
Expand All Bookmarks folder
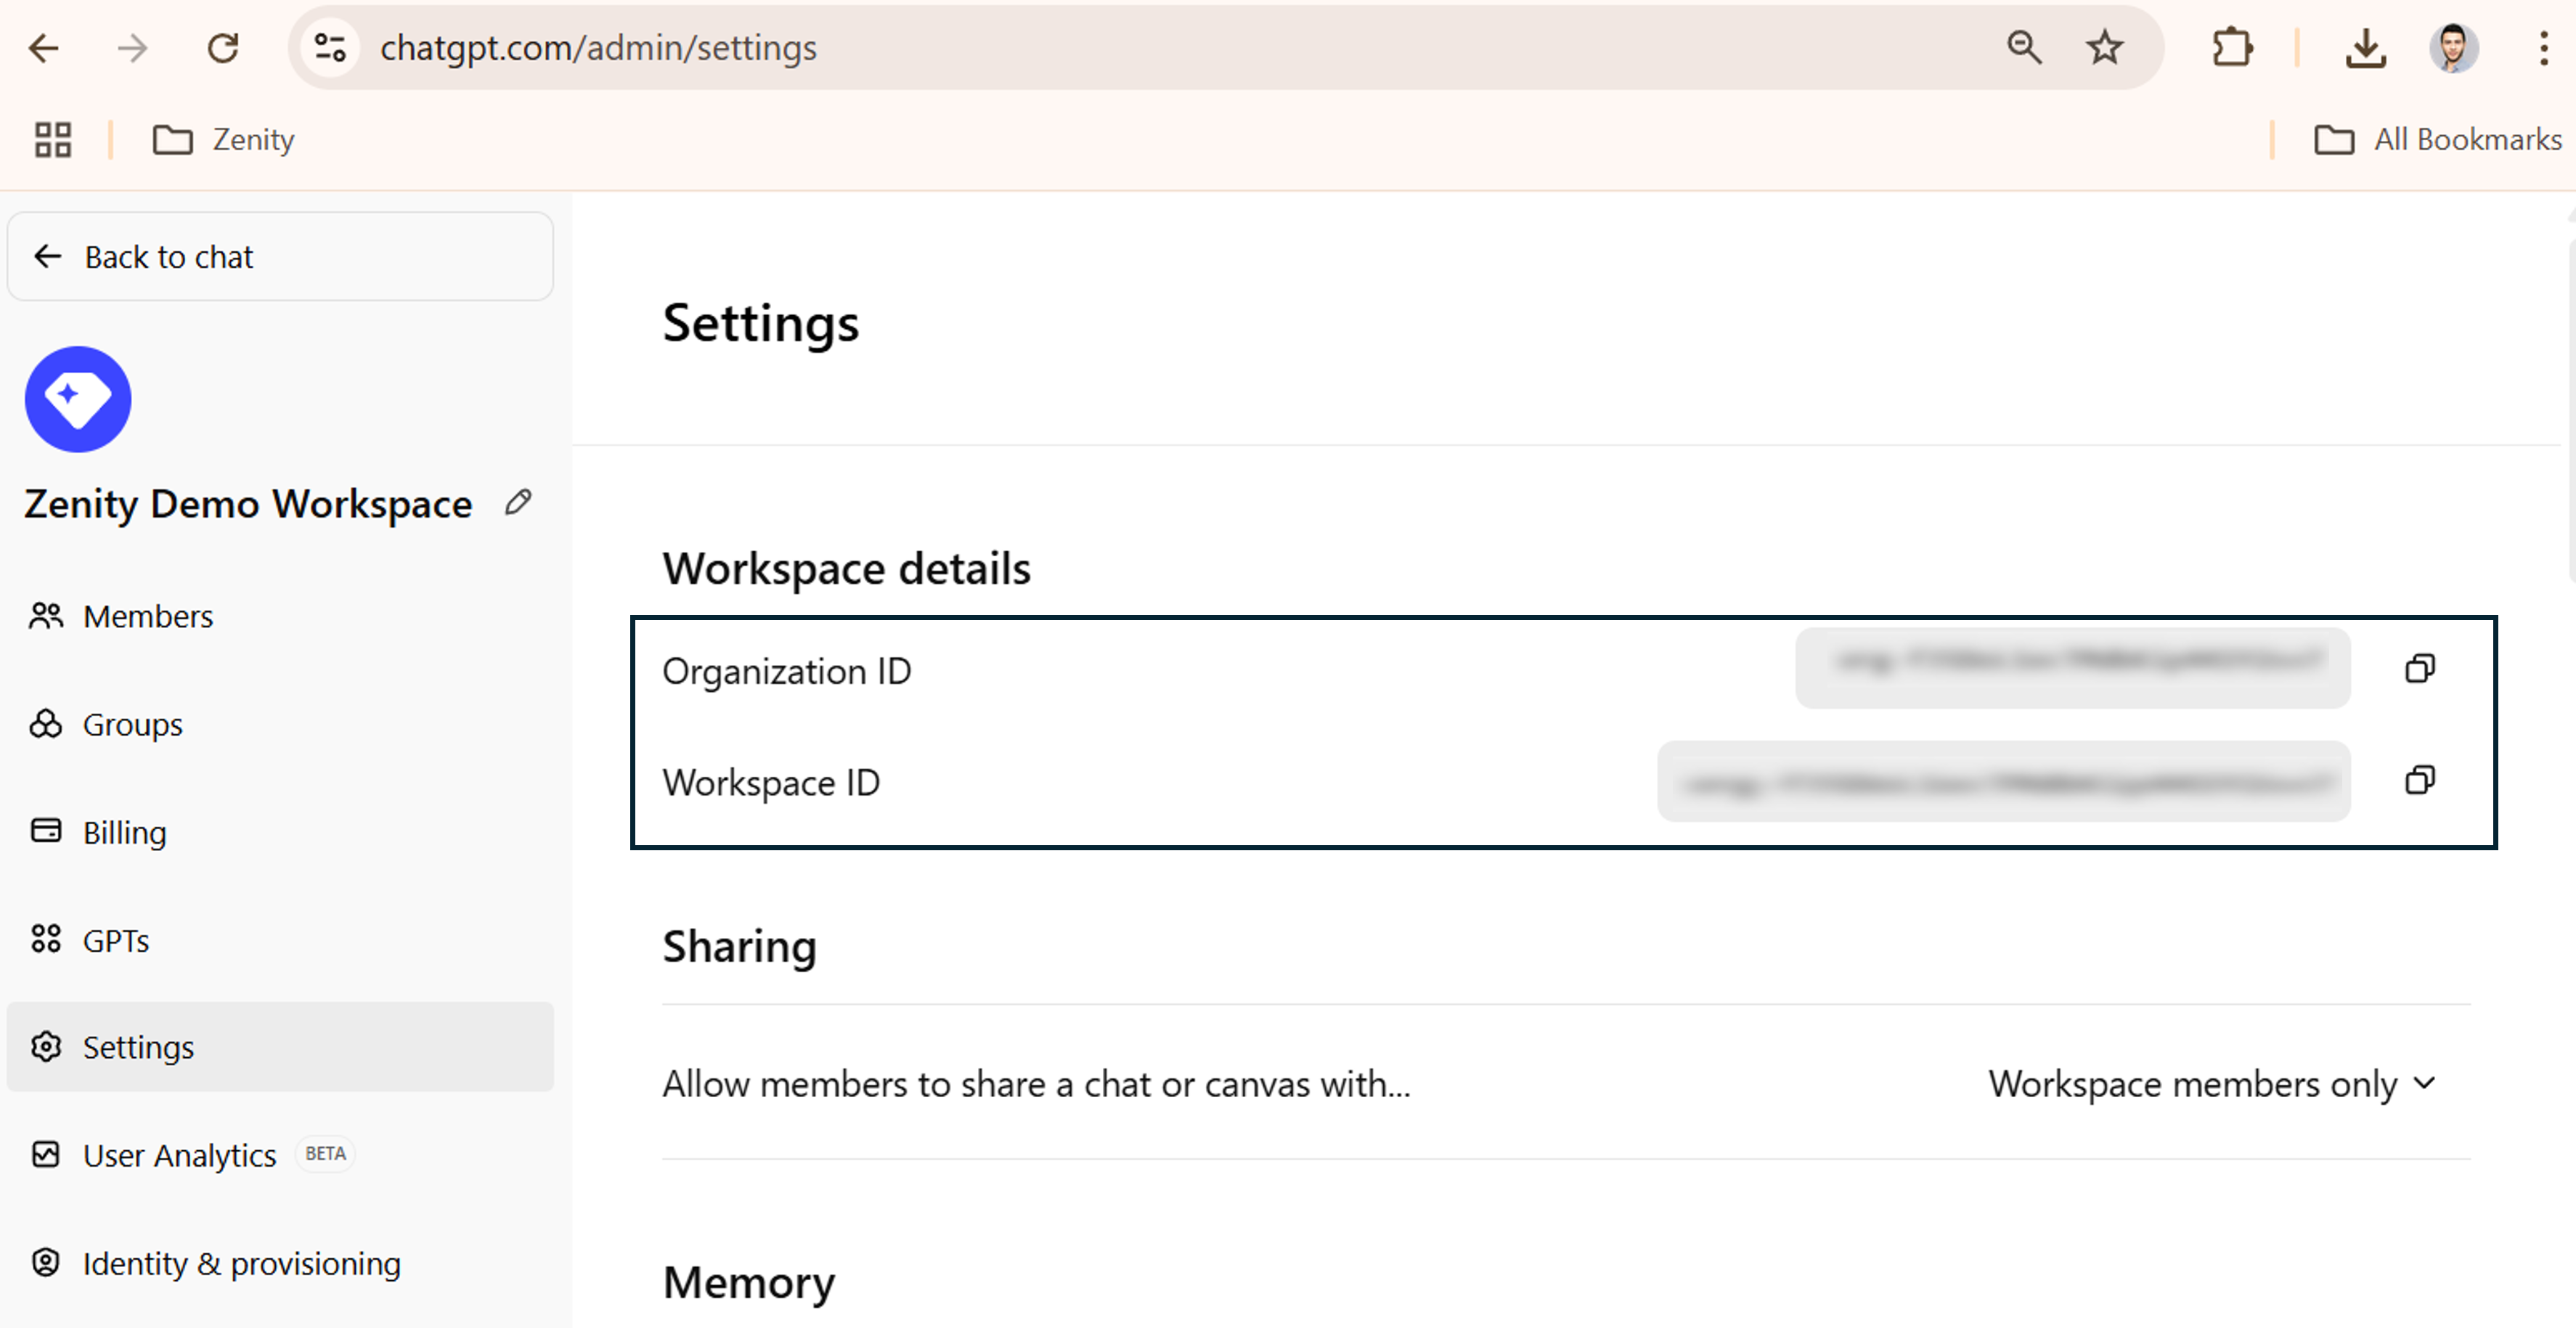[x=2438, y=139]
